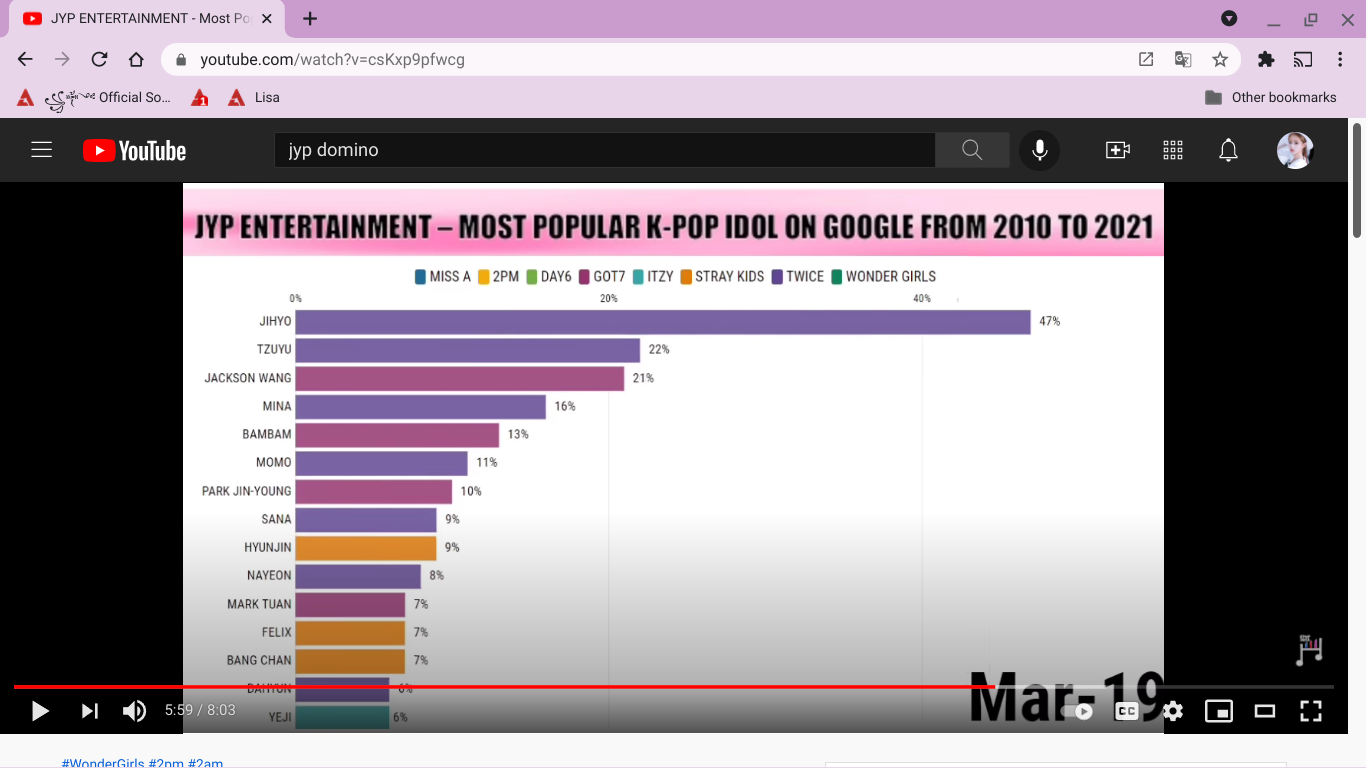Click the "47%" value label
Screen dimensions: 1366x768
(1049, 321)
